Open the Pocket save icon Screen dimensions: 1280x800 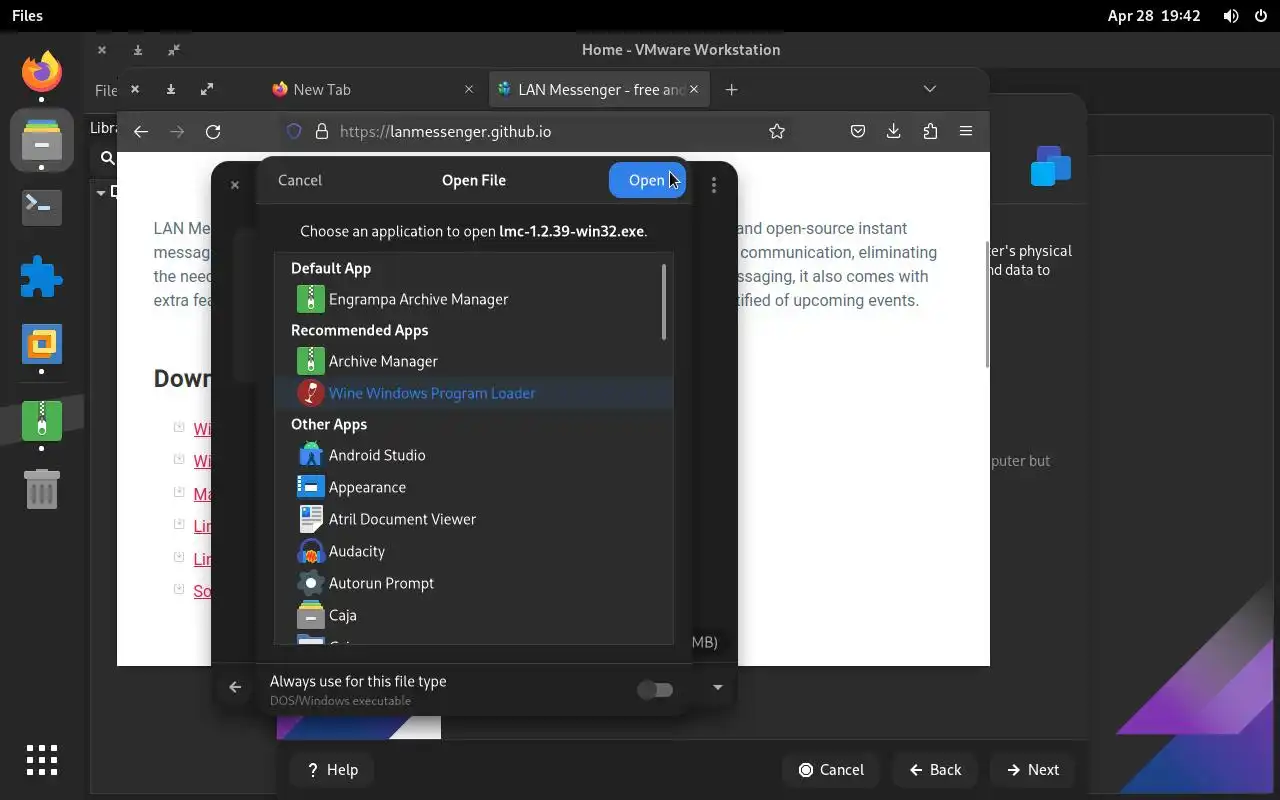[x=858, y=131]
